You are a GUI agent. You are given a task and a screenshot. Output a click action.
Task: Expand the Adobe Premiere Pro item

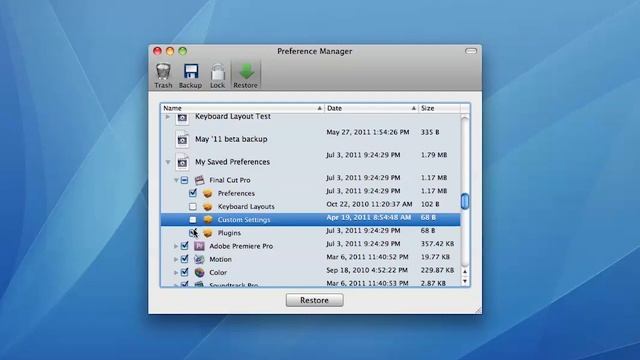pyautogui.click(x=176, y=246)
